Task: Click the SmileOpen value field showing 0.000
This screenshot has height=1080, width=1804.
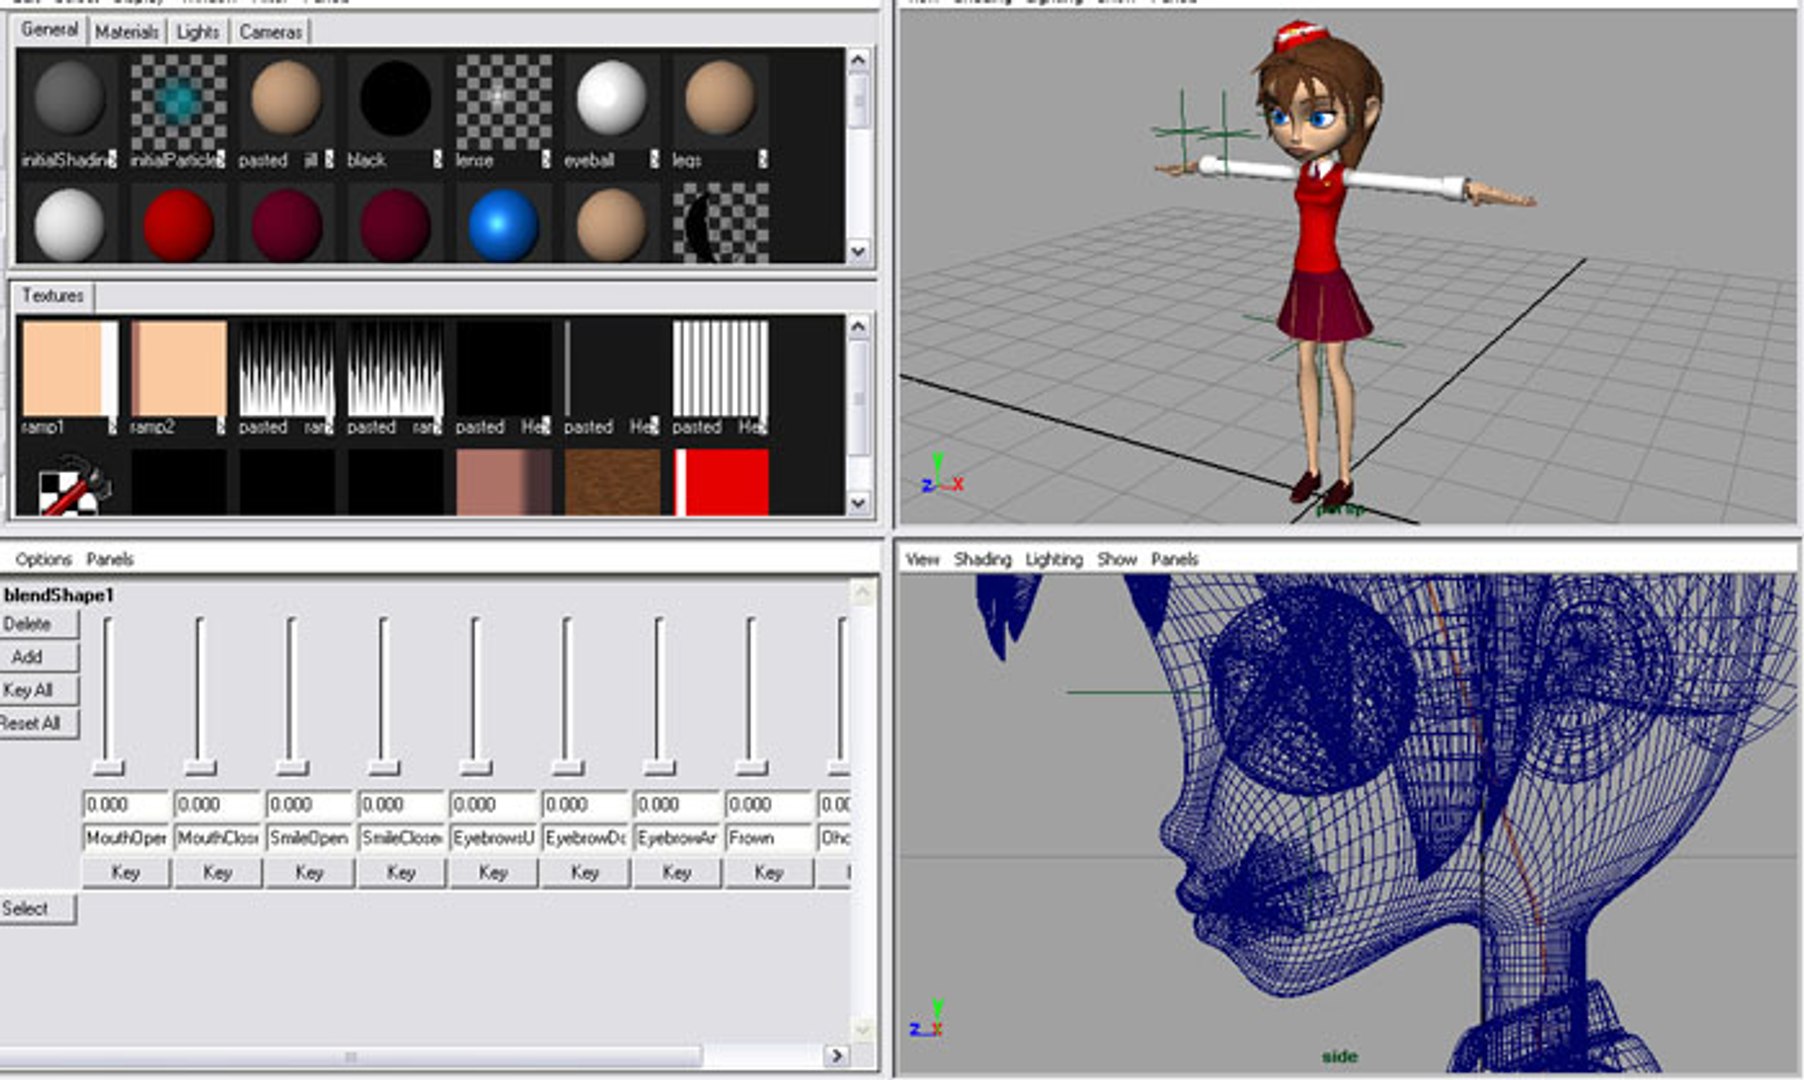Action: (x=309, y=805)
